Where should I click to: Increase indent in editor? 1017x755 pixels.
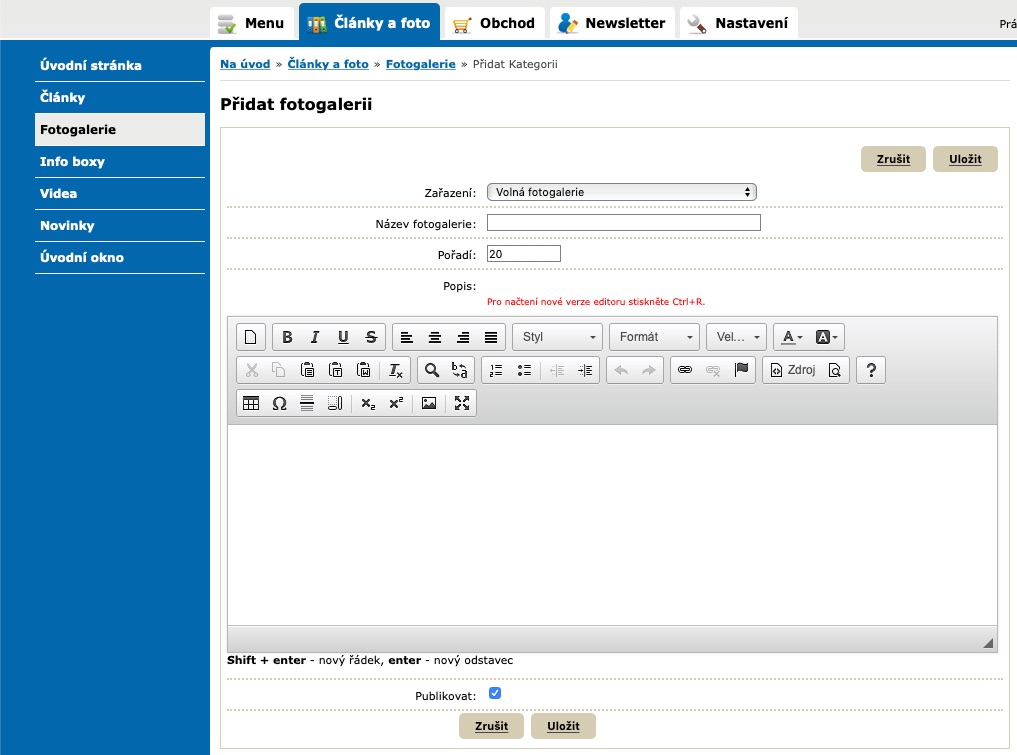pyautogui.click(x=585, y=370)
